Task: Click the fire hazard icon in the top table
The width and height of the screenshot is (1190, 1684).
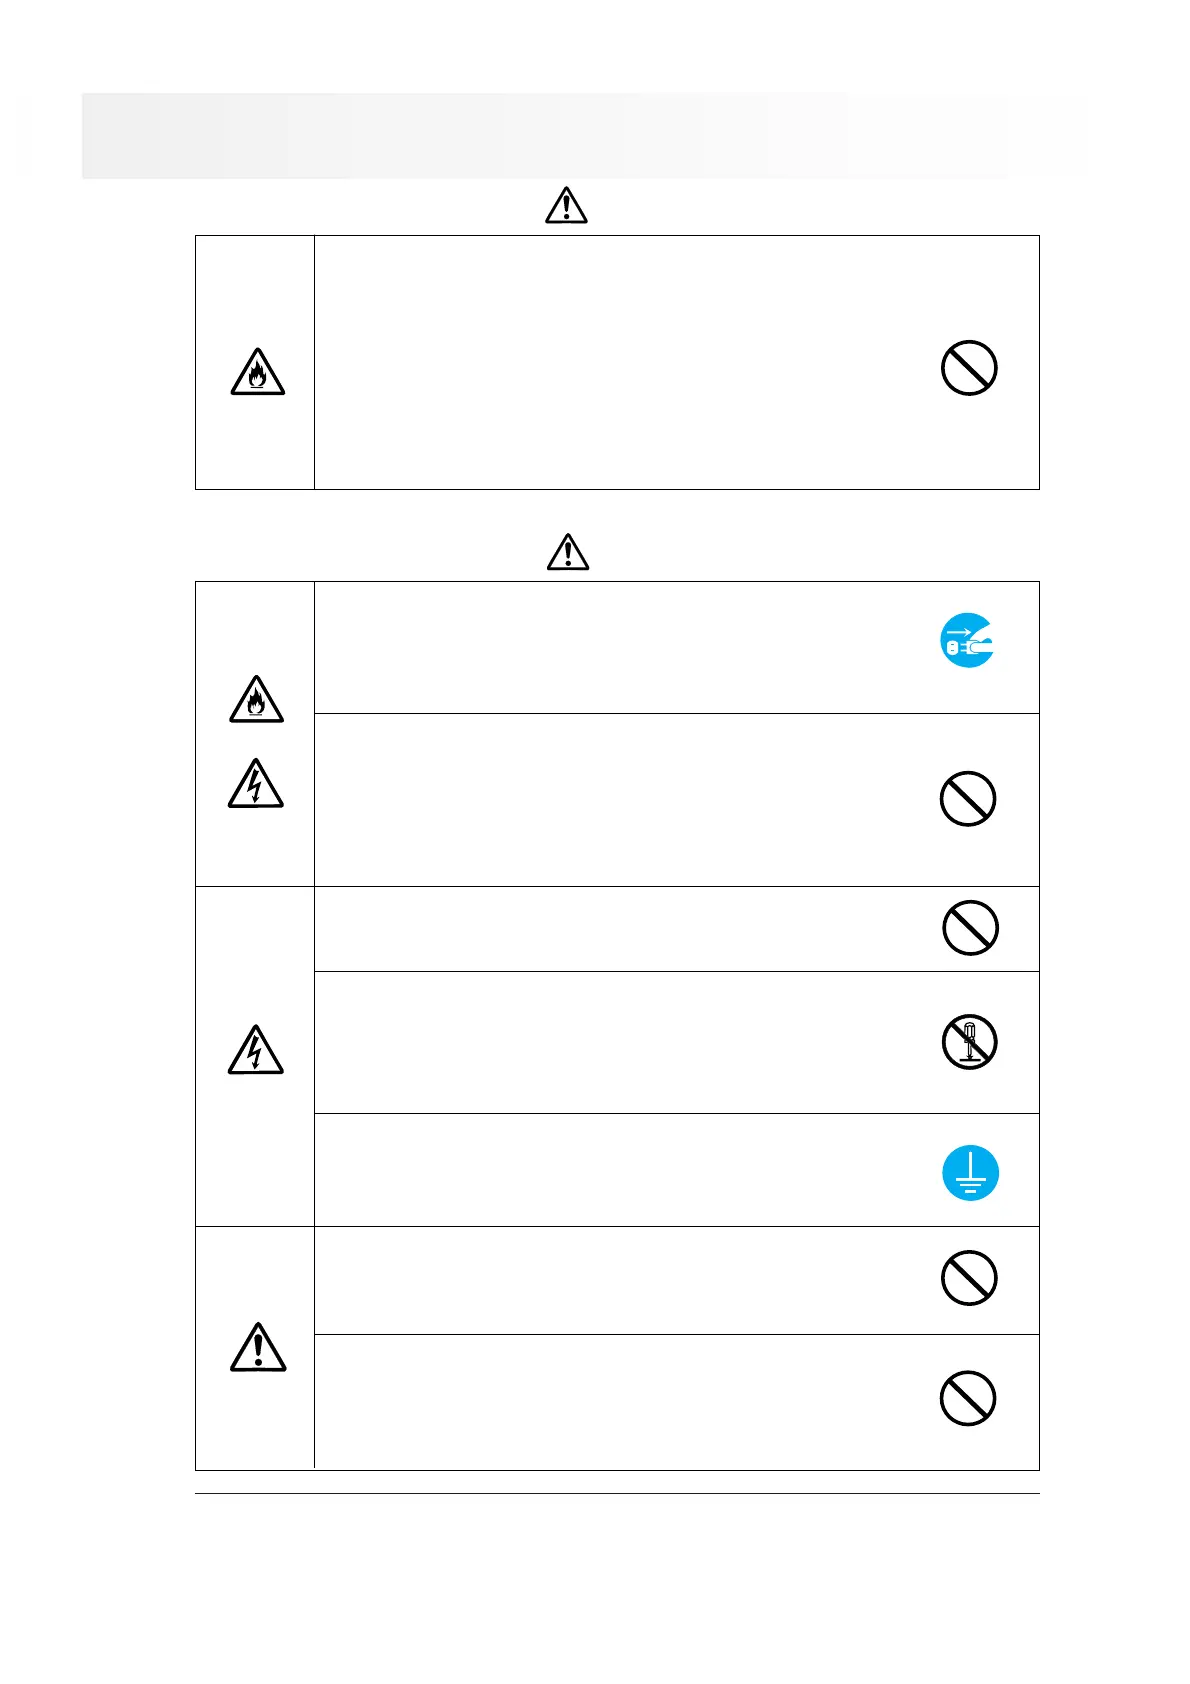Action: (x=257, y=373)
